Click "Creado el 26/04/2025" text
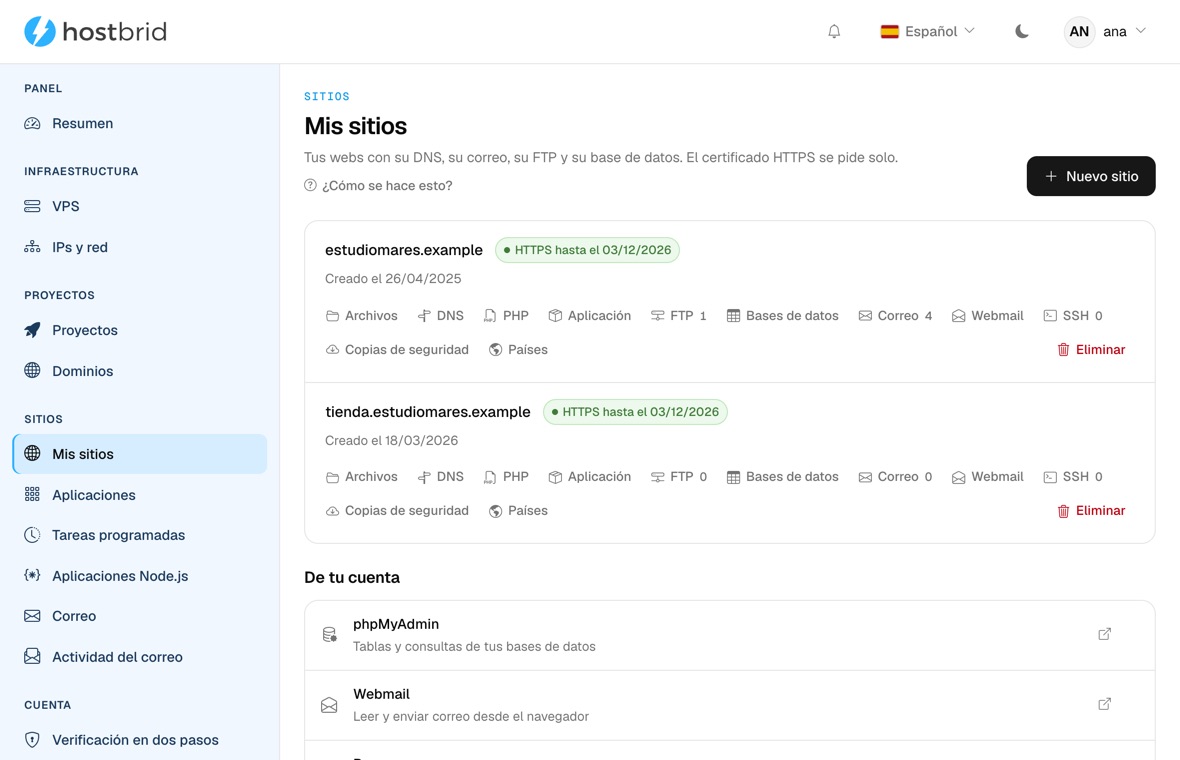Viewport: 1180px width, 760px height. point(393,278)
